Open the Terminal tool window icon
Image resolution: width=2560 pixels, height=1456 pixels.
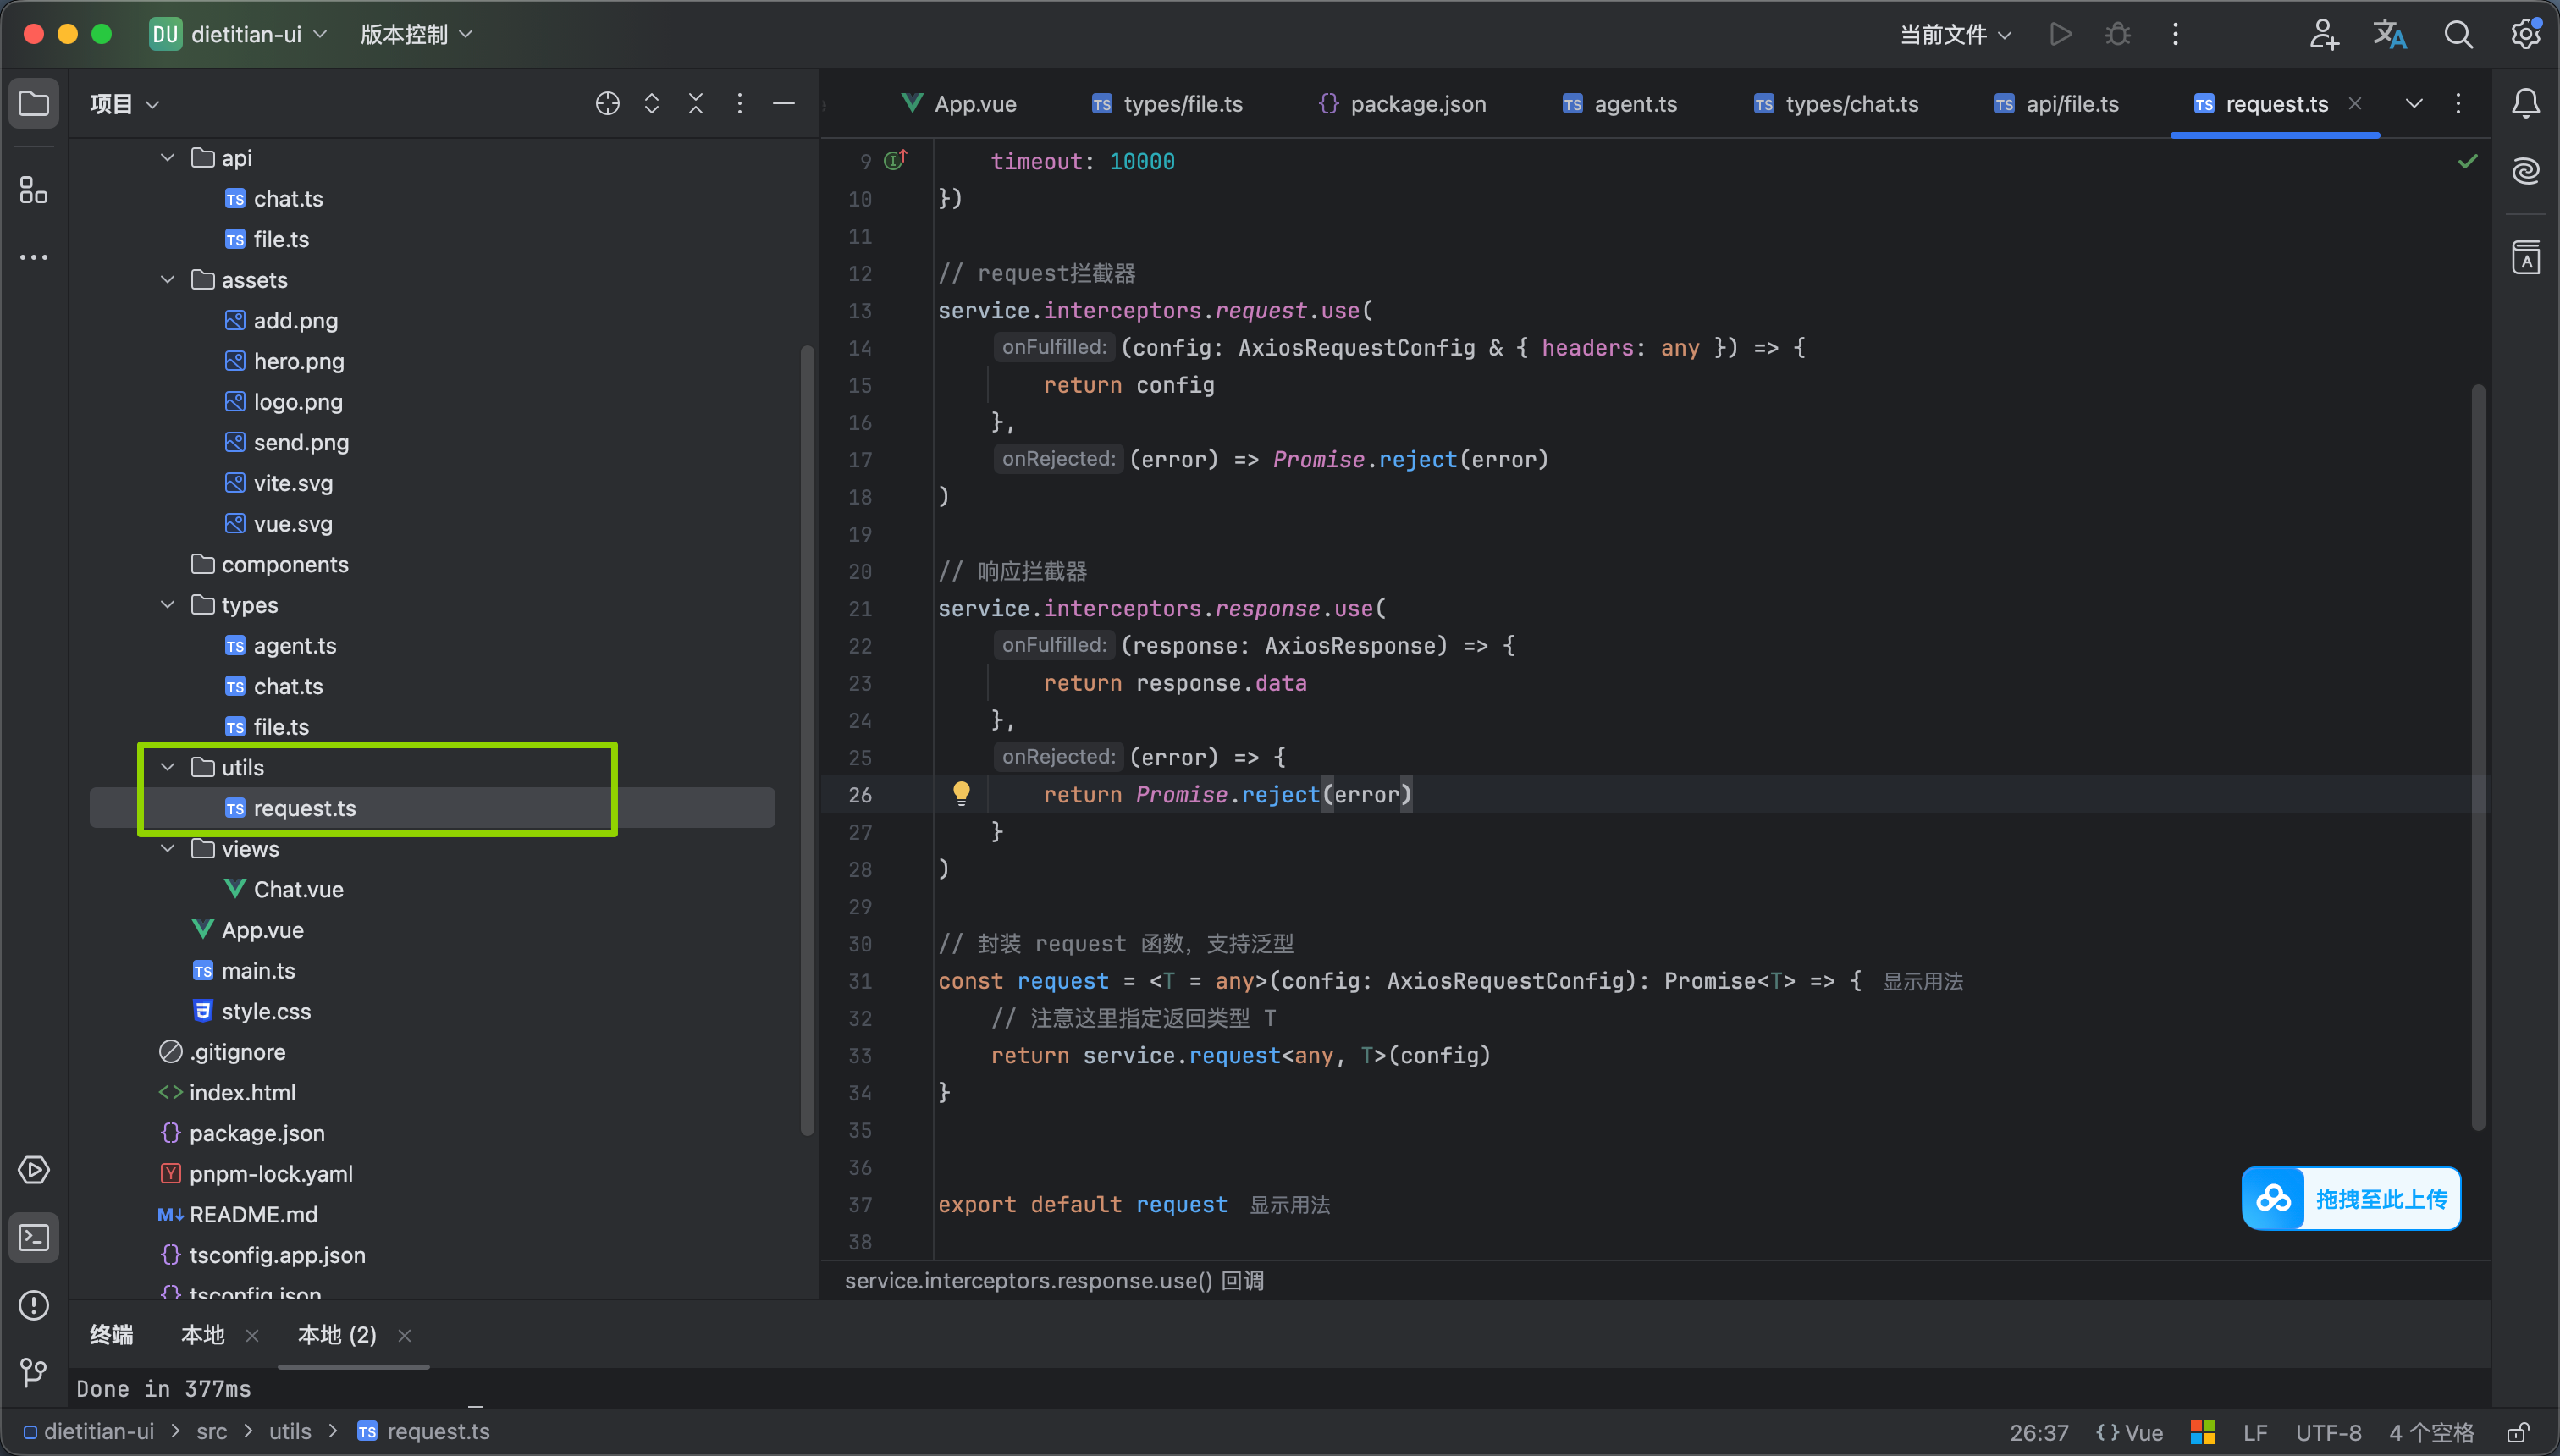pos(34,1238)
